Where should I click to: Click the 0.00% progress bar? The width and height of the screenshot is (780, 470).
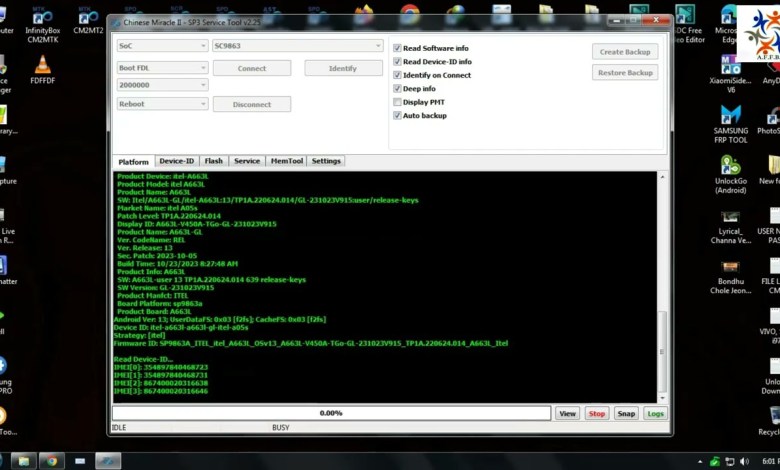(331, 413)
